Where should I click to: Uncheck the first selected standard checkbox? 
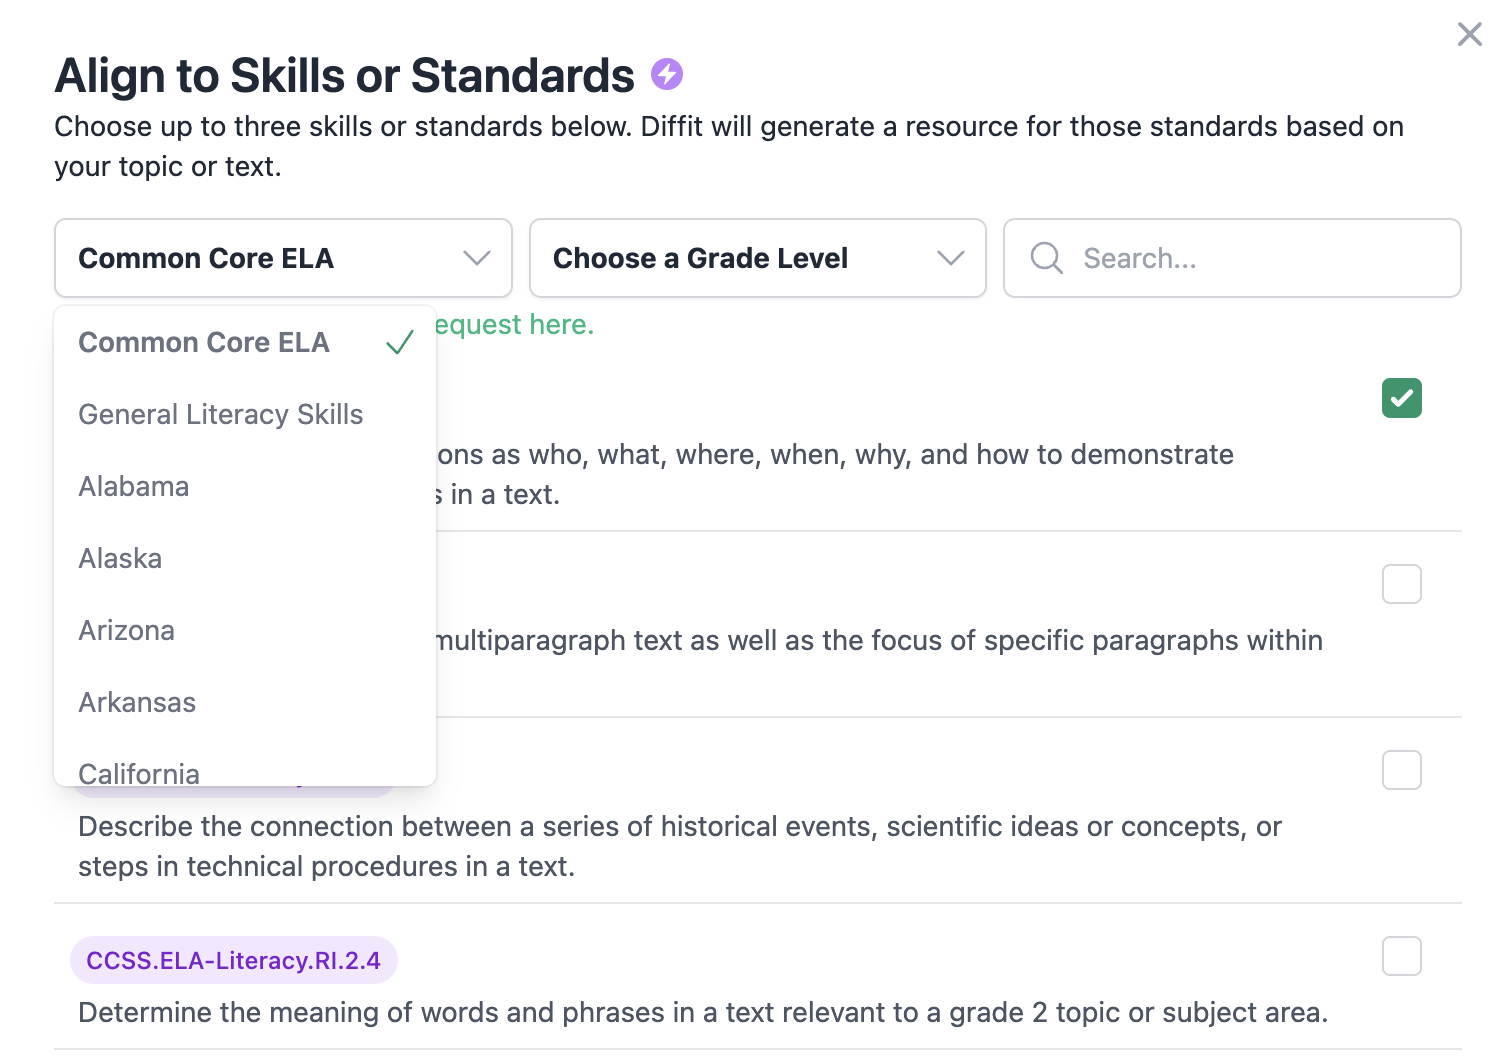click(x=1401, y=398)
